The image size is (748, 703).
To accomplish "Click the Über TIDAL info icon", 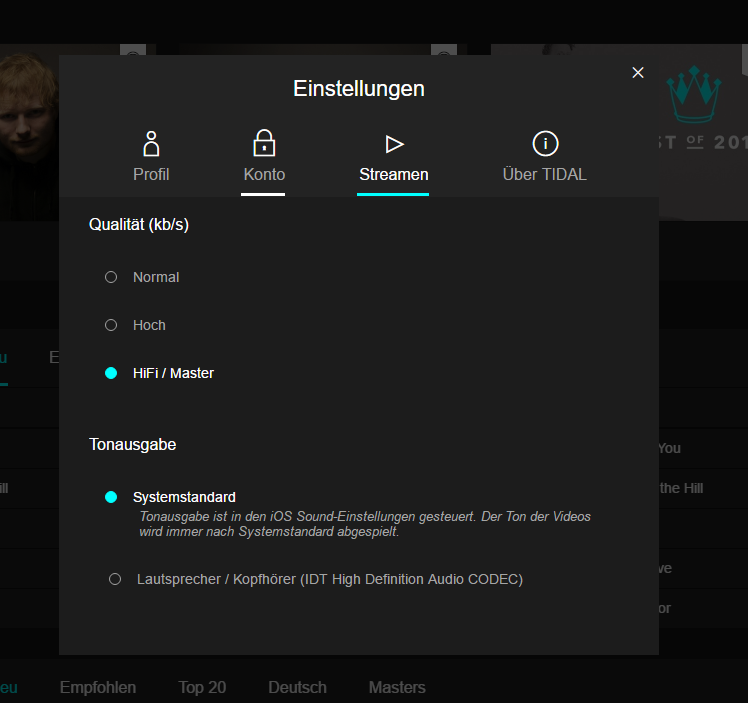I will tap(545, 143).
